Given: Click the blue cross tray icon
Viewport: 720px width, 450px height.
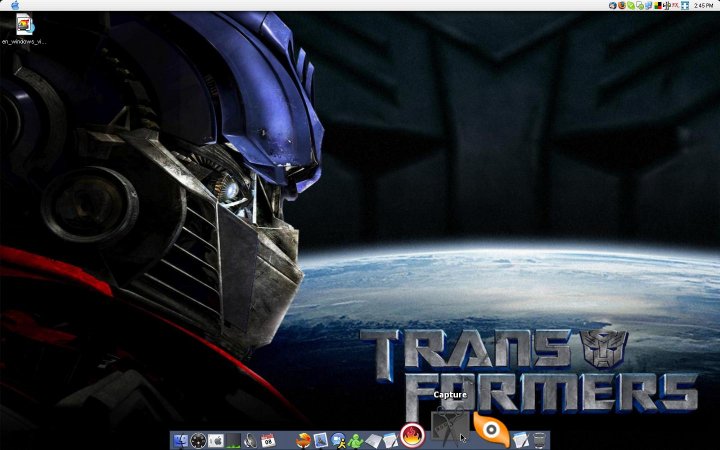Looking at the screenshot, I should point(685,6).
